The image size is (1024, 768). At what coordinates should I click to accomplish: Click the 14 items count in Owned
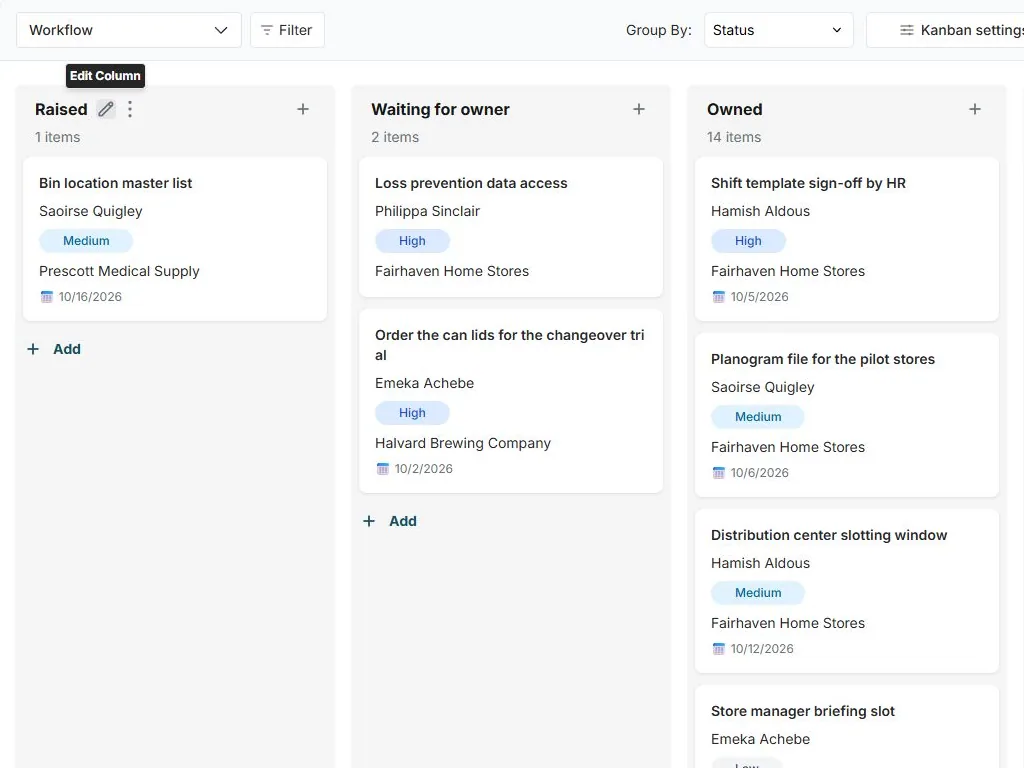tap(734, 137)
